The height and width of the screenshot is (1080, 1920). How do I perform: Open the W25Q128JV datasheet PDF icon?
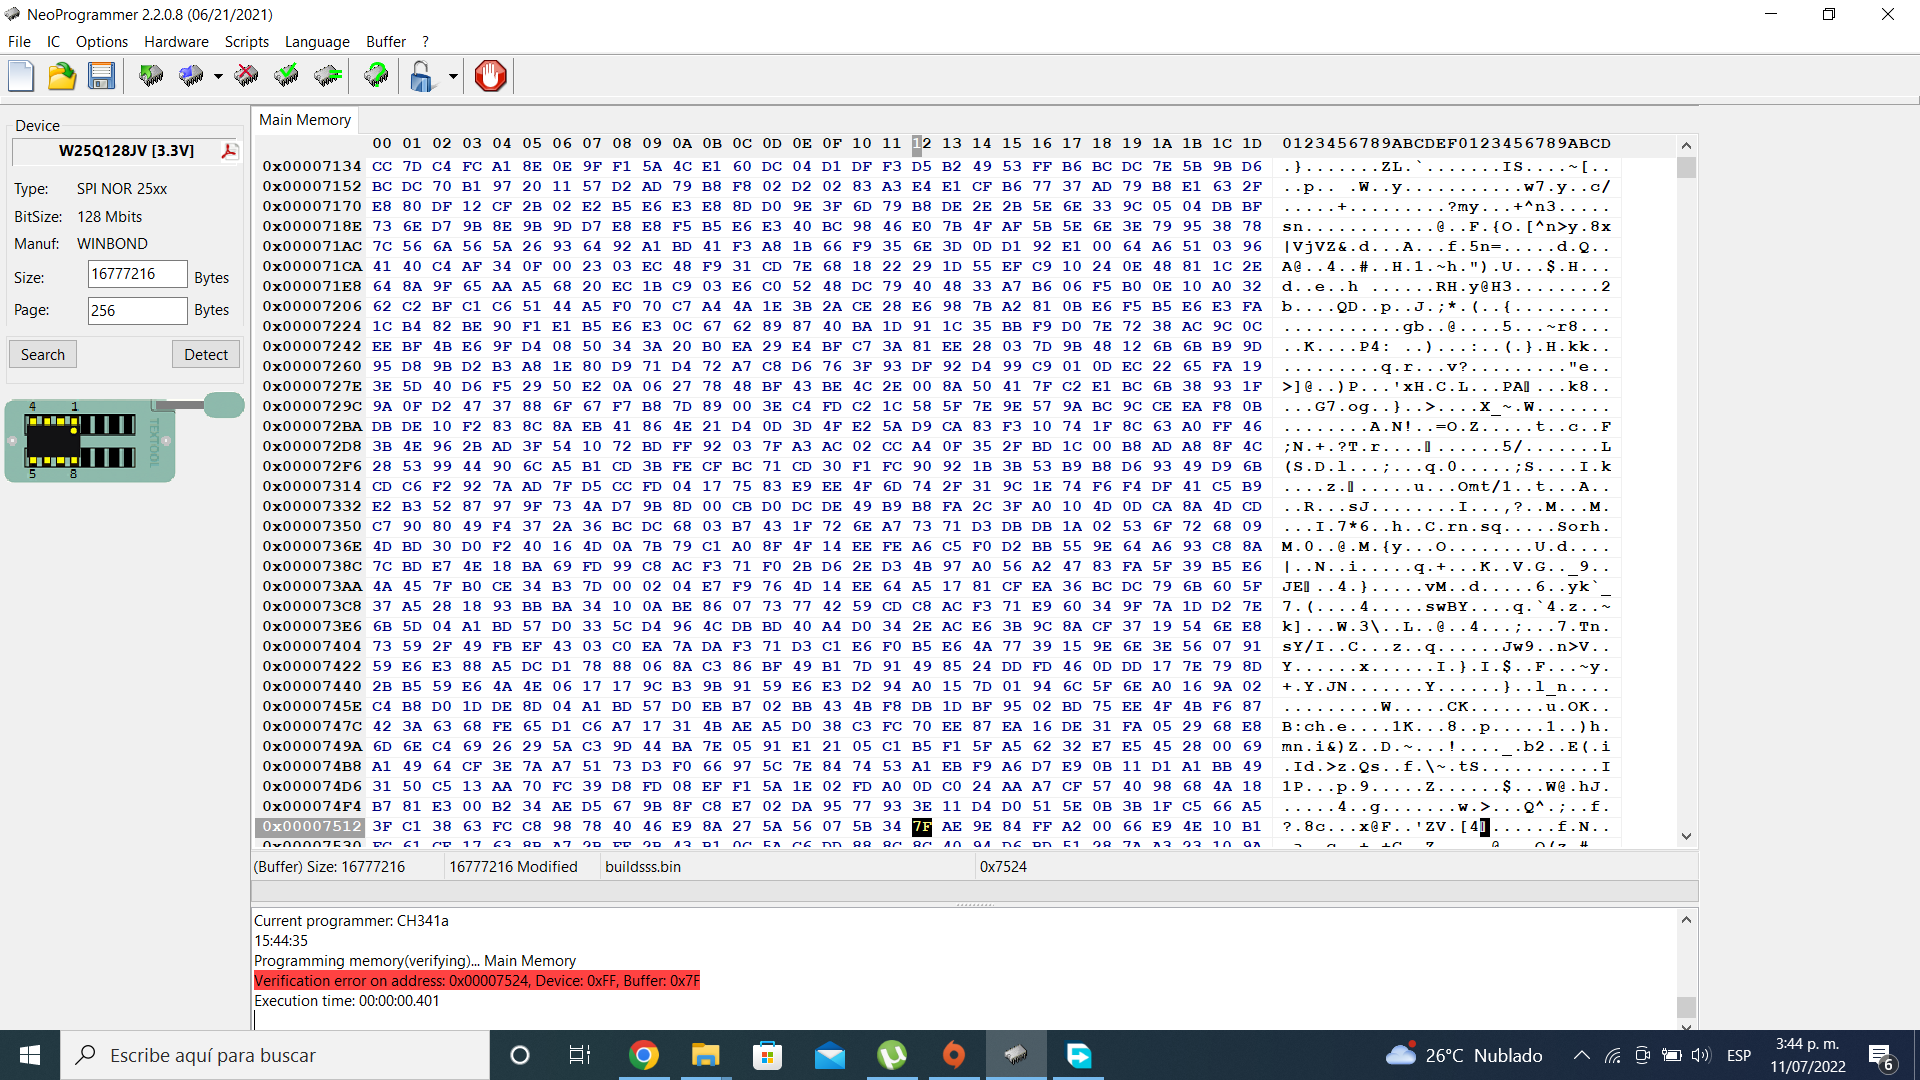[230, 151]
